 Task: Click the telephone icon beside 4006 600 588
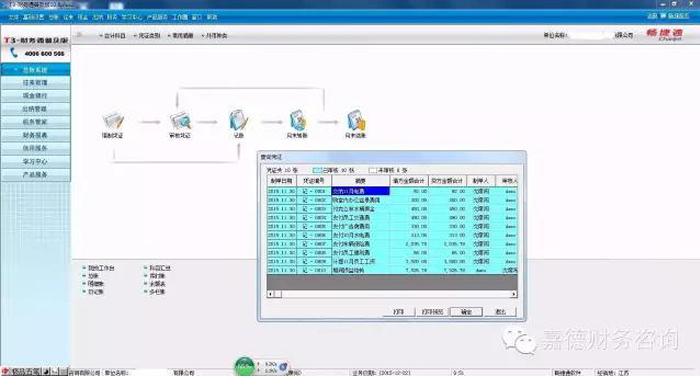pyautogui.click(x=14, y=53)
